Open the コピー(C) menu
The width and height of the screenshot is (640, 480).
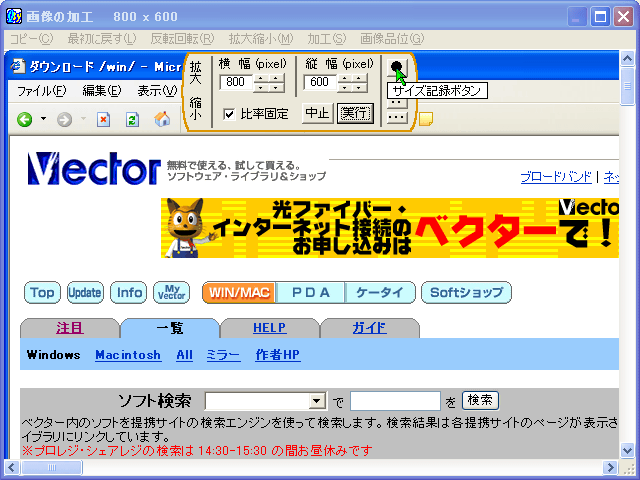tap(31, 39)
